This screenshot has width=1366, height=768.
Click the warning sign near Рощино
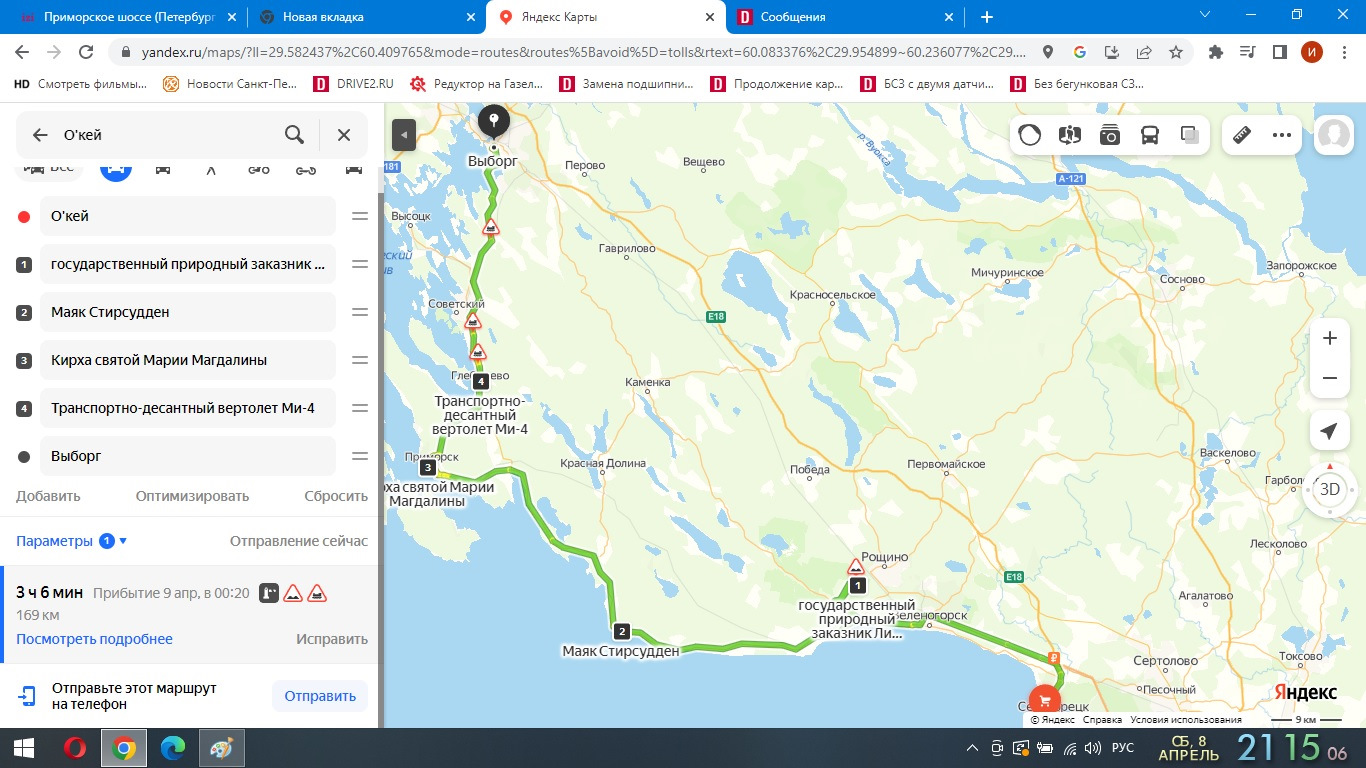(855, 566)
